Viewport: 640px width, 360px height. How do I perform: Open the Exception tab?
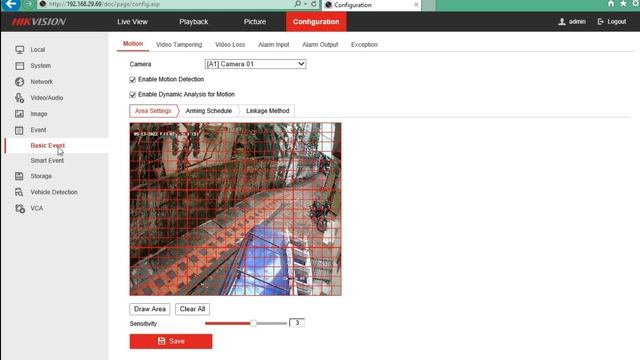tap(364, 44)
